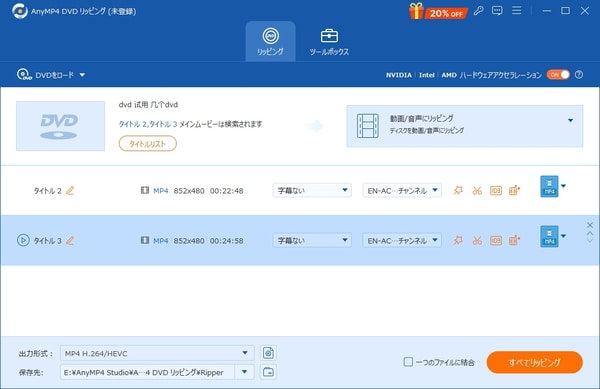Viewport: 600px width, 389px height.
Task: Open effects edit icon for タイトル 3
Action: [458, 240]
